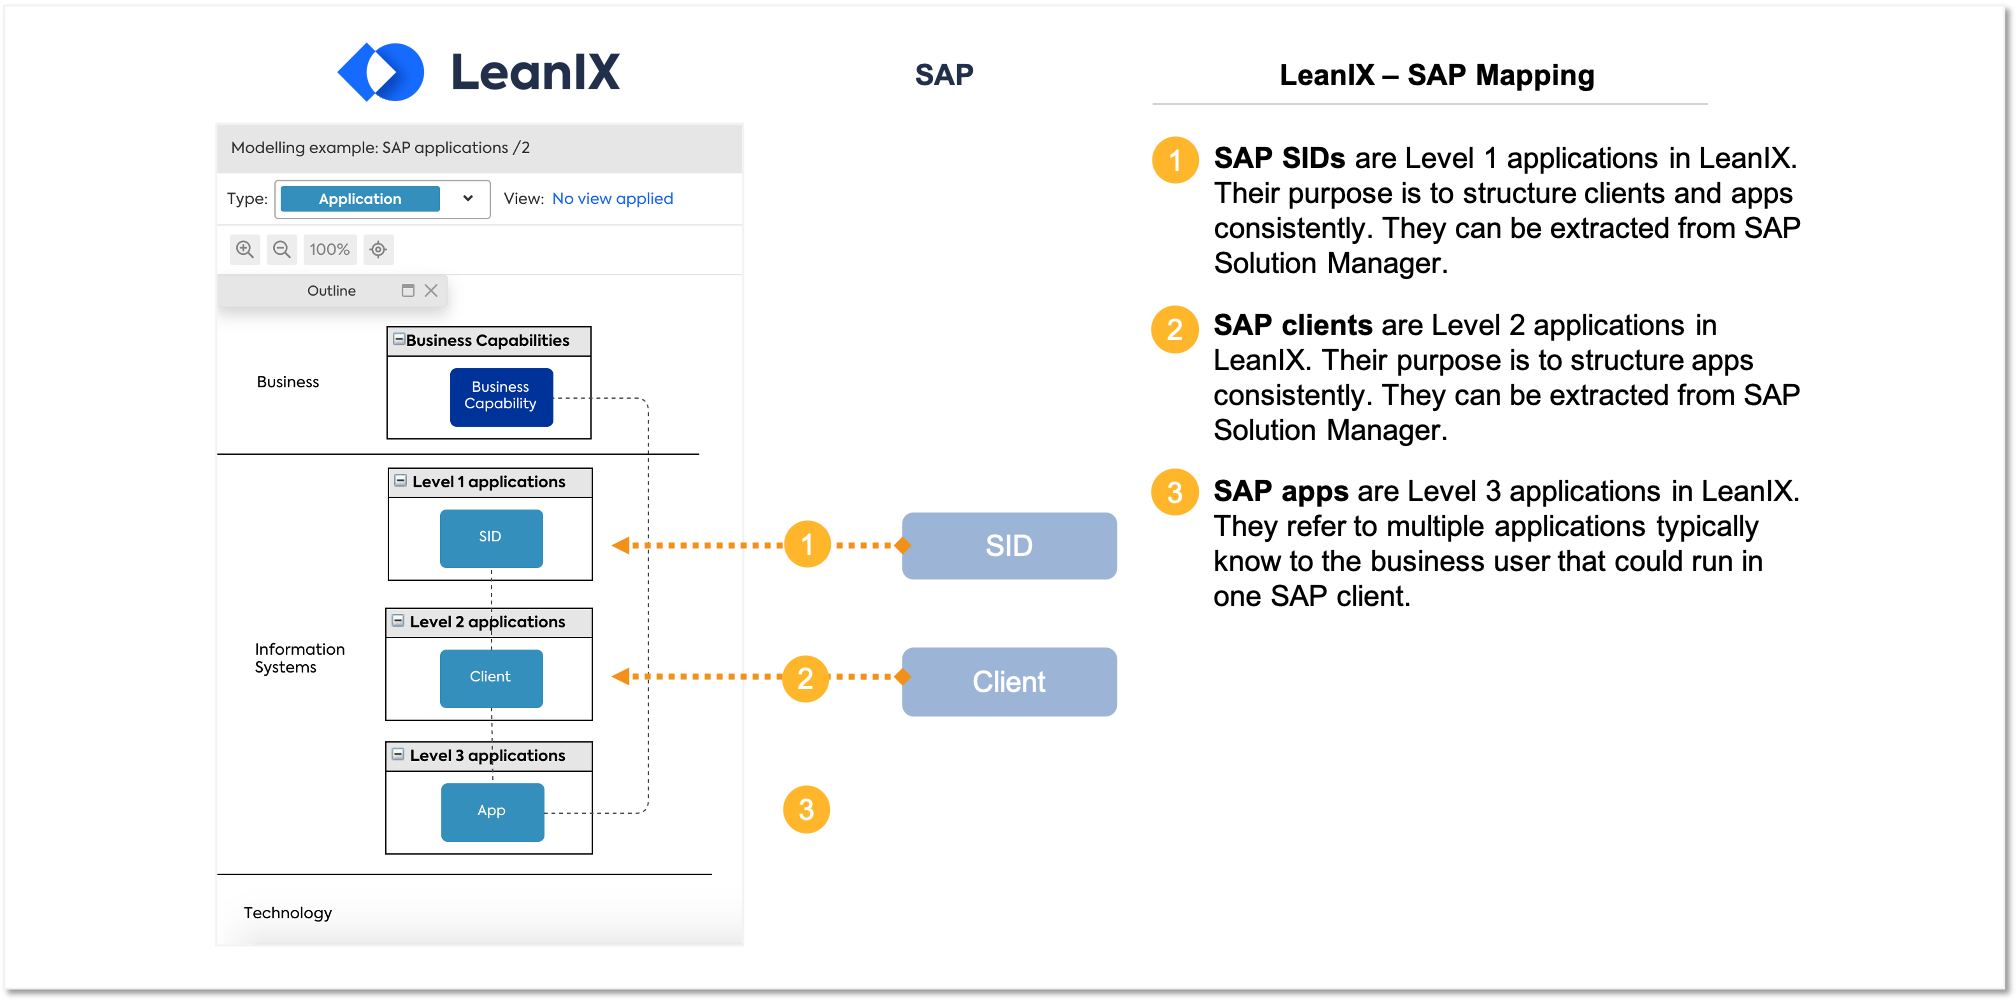Click the 'Information Systems' layer label

[299, 658]
